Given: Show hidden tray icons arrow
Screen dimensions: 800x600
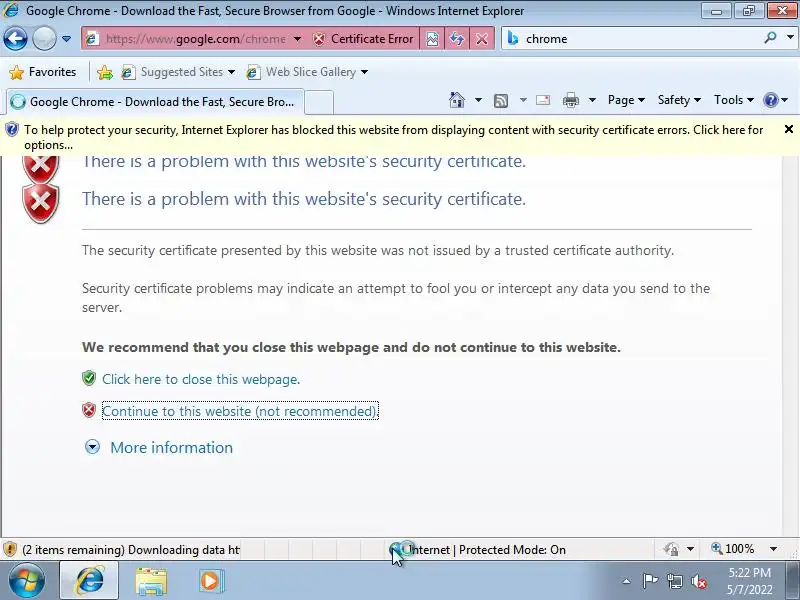Looking at the screenshot, I should point(626,581).
